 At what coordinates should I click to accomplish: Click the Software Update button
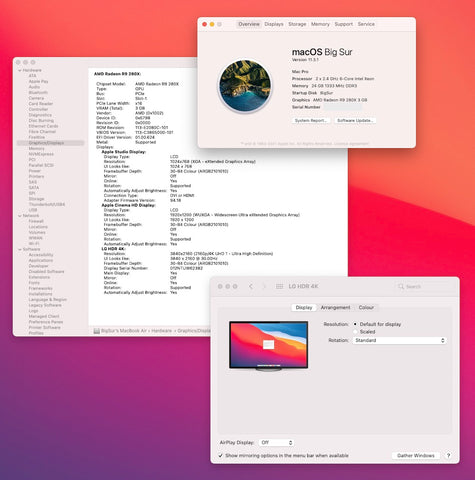tap(355, 120)
